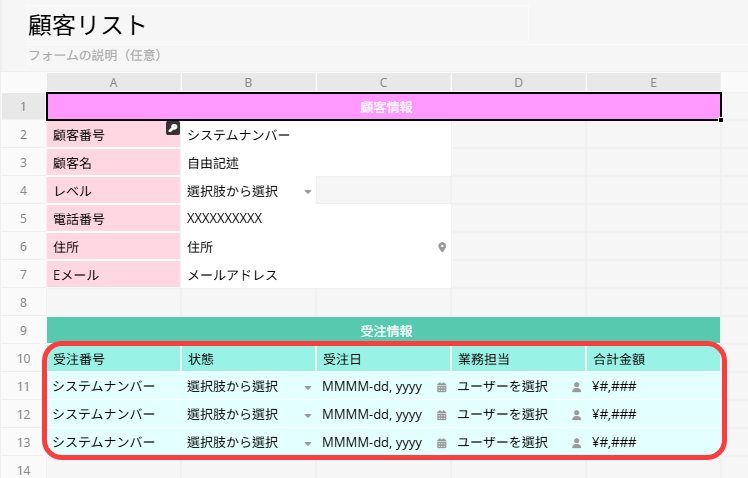This screenshot has height=478, width=748.
Task: Expand the 状態 dropdown in row 12
Action: click(x=307, y=415)
